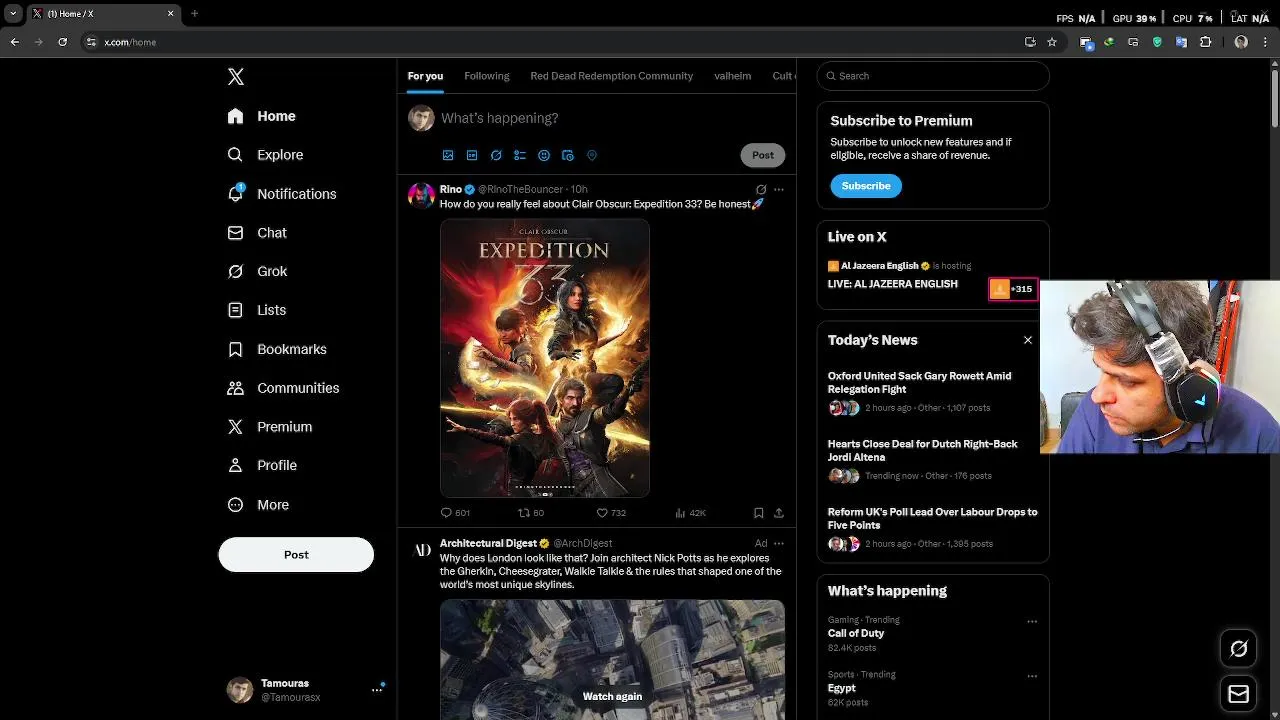Open the browser extensions puzzle icon

click(1205, 42)
